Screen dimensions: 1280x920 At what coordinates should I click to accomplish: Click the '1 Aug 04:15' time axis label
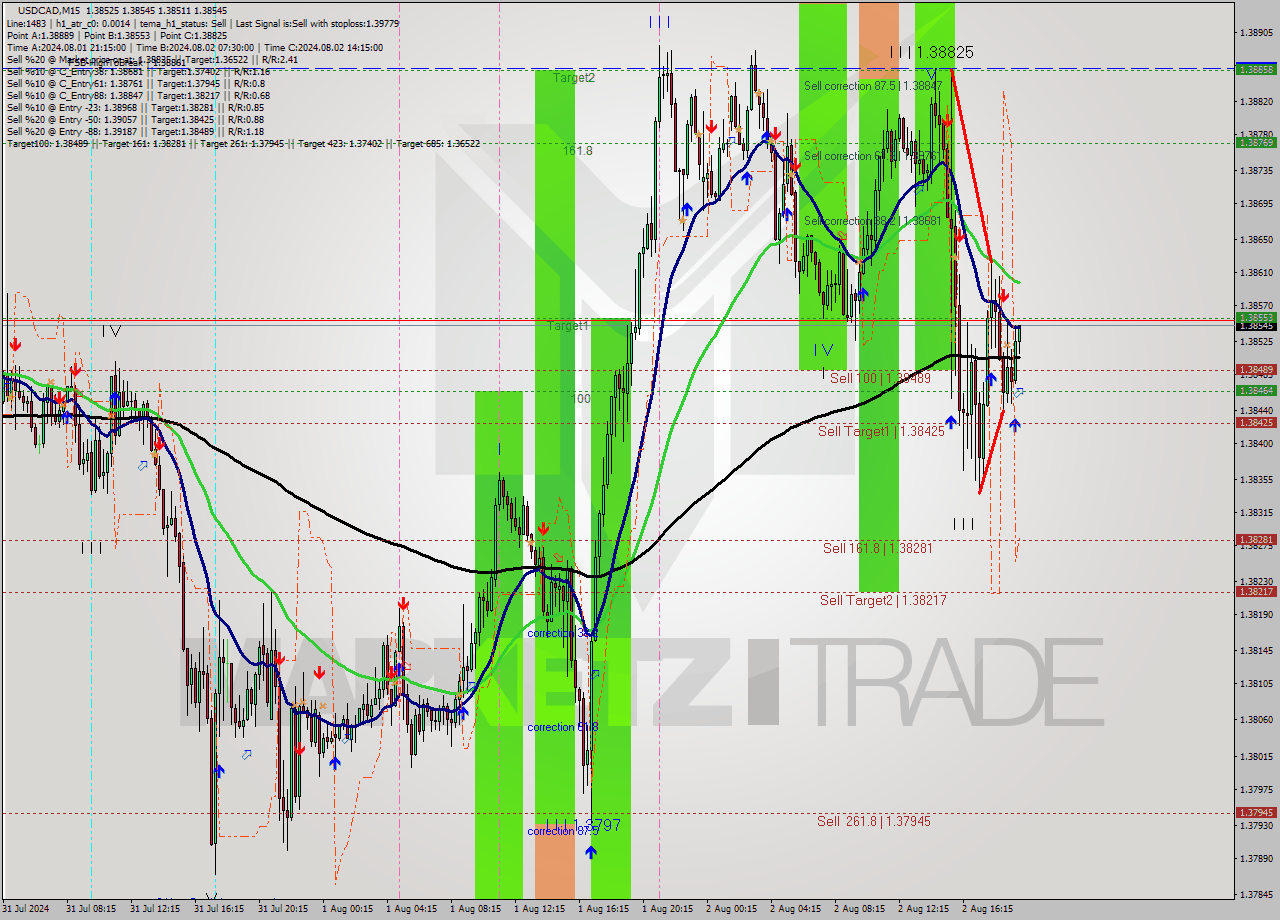click(x=411, y=909)
